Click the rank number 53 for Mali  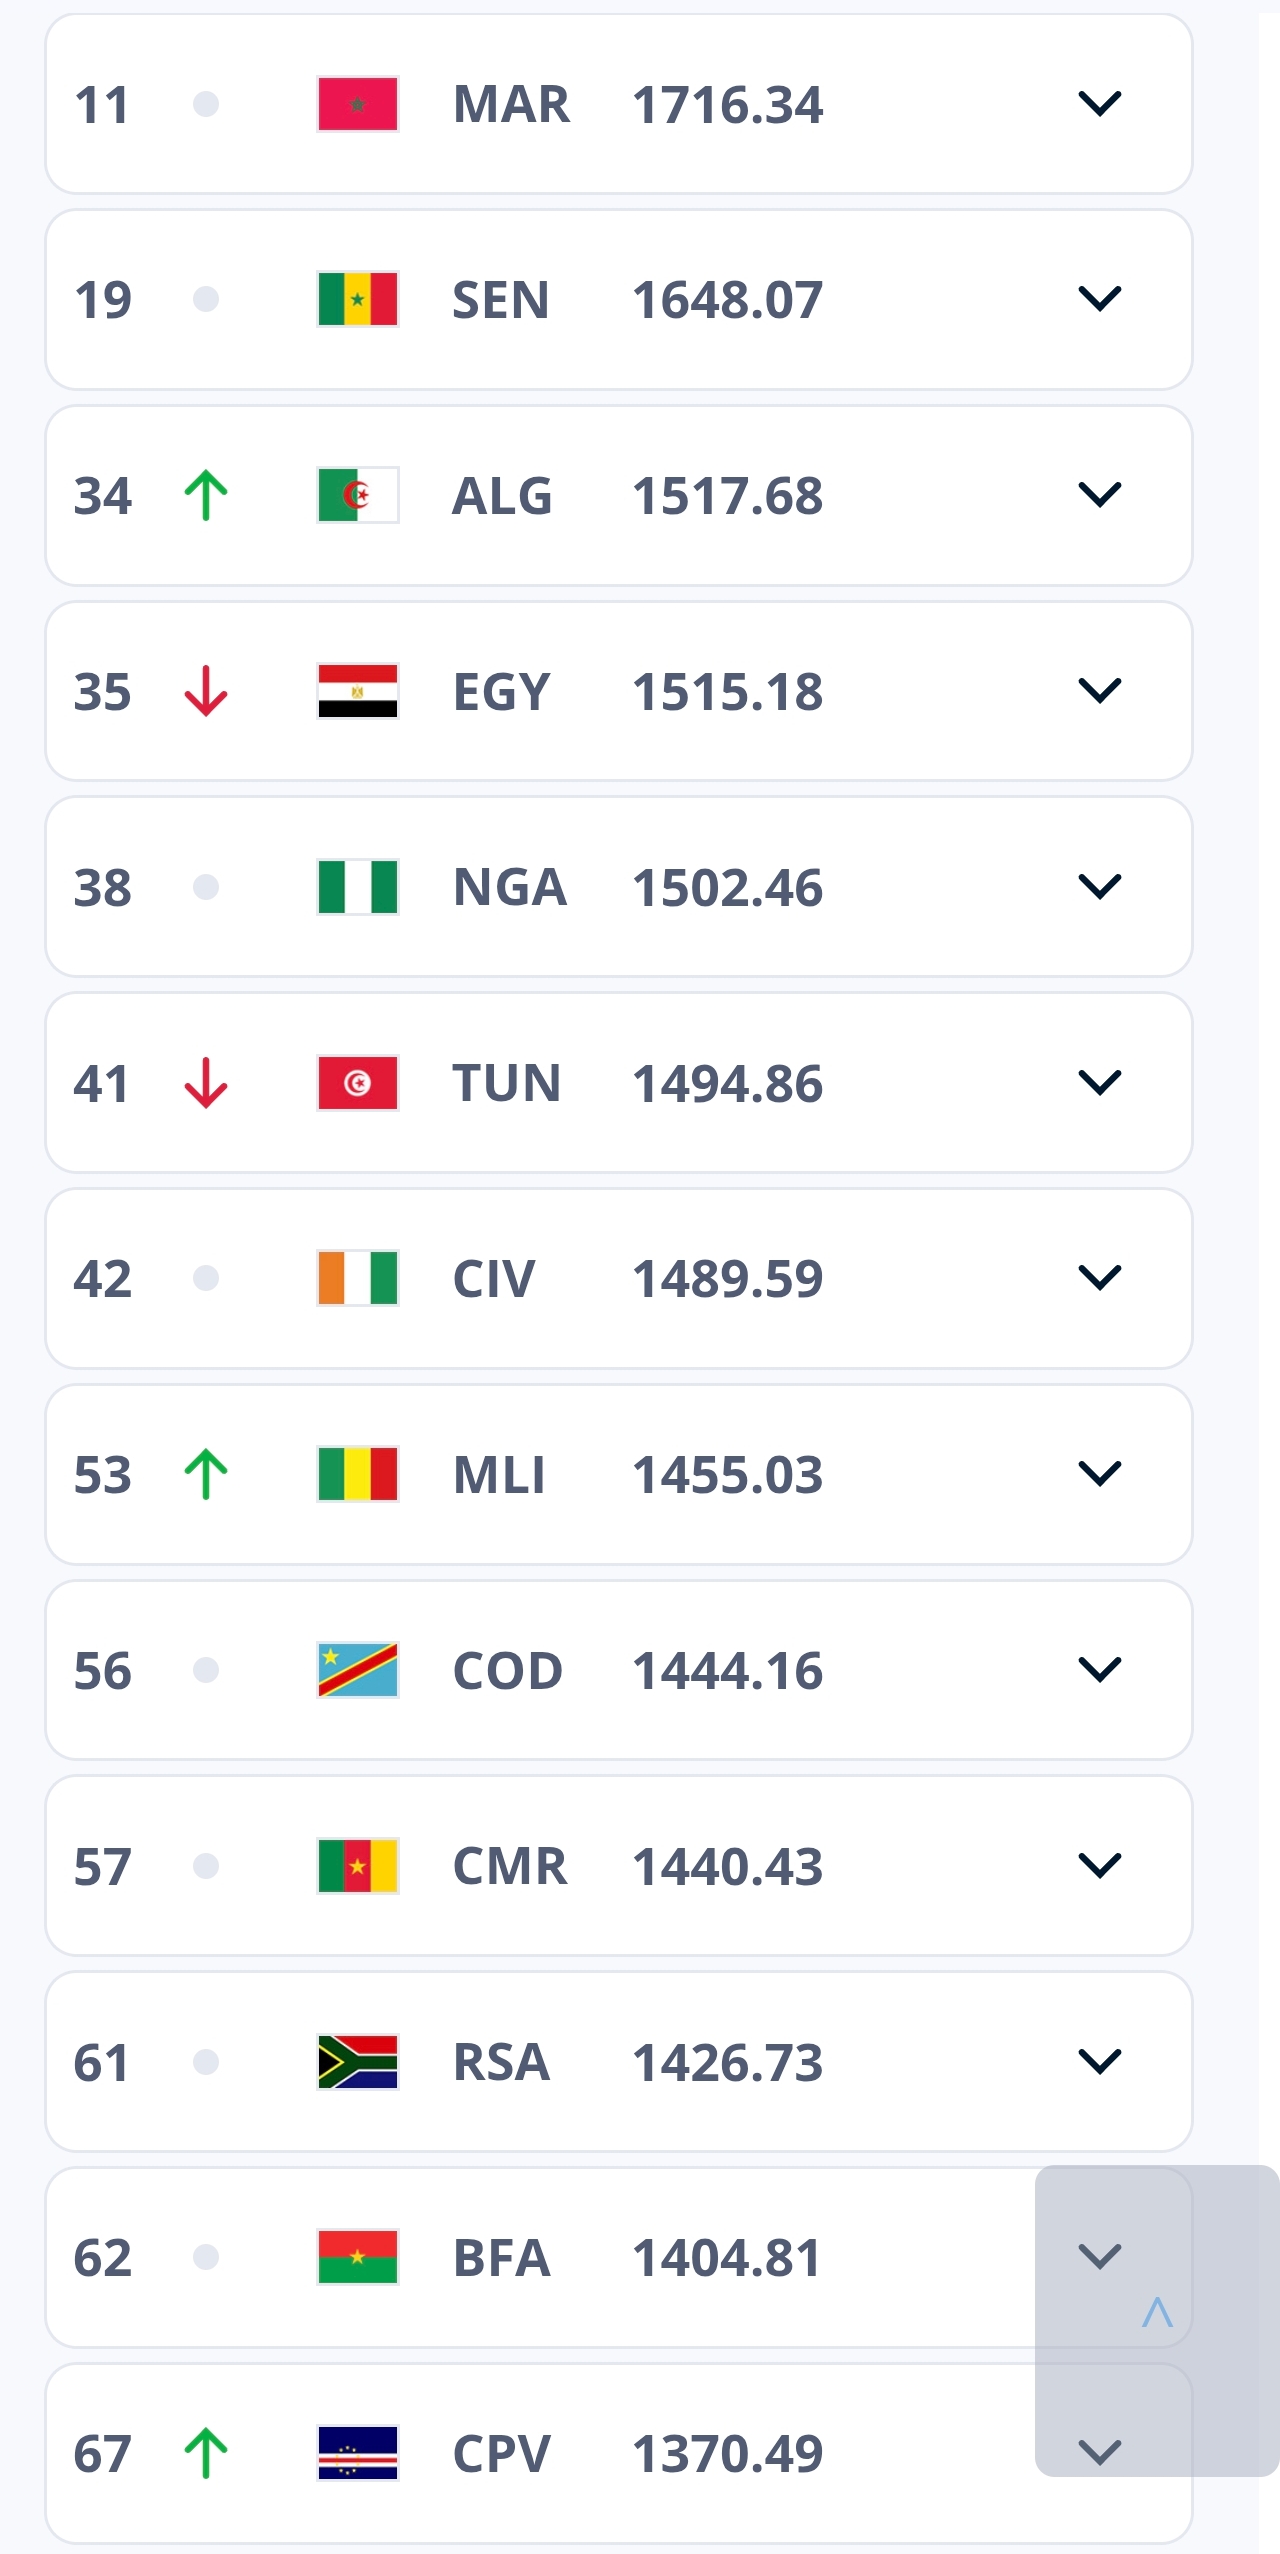pos(104,1472)
